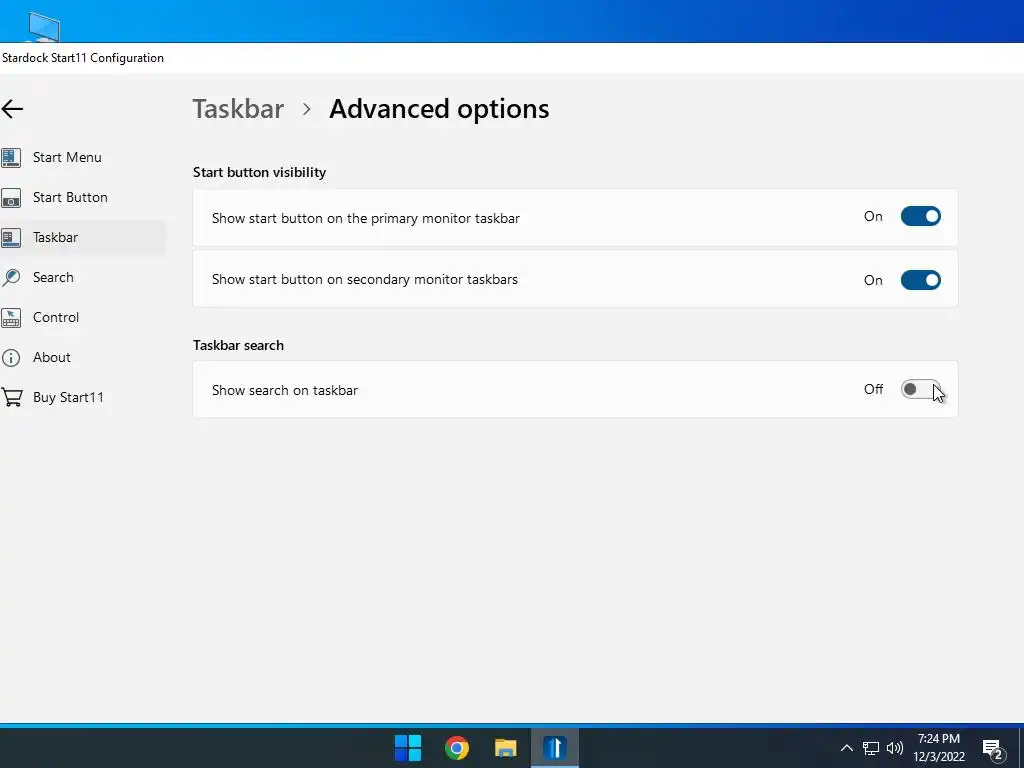Open the Control settings section
Image resolution: width=1024 pixels, height=768 pixels.
[56, 317]
